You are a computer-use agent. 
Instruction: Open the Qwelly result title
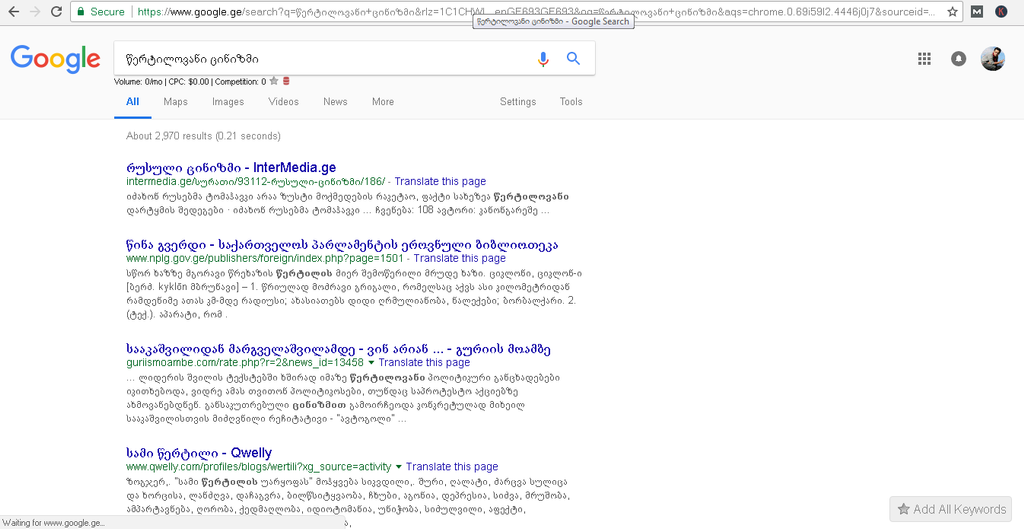click(x=199, y=453)
